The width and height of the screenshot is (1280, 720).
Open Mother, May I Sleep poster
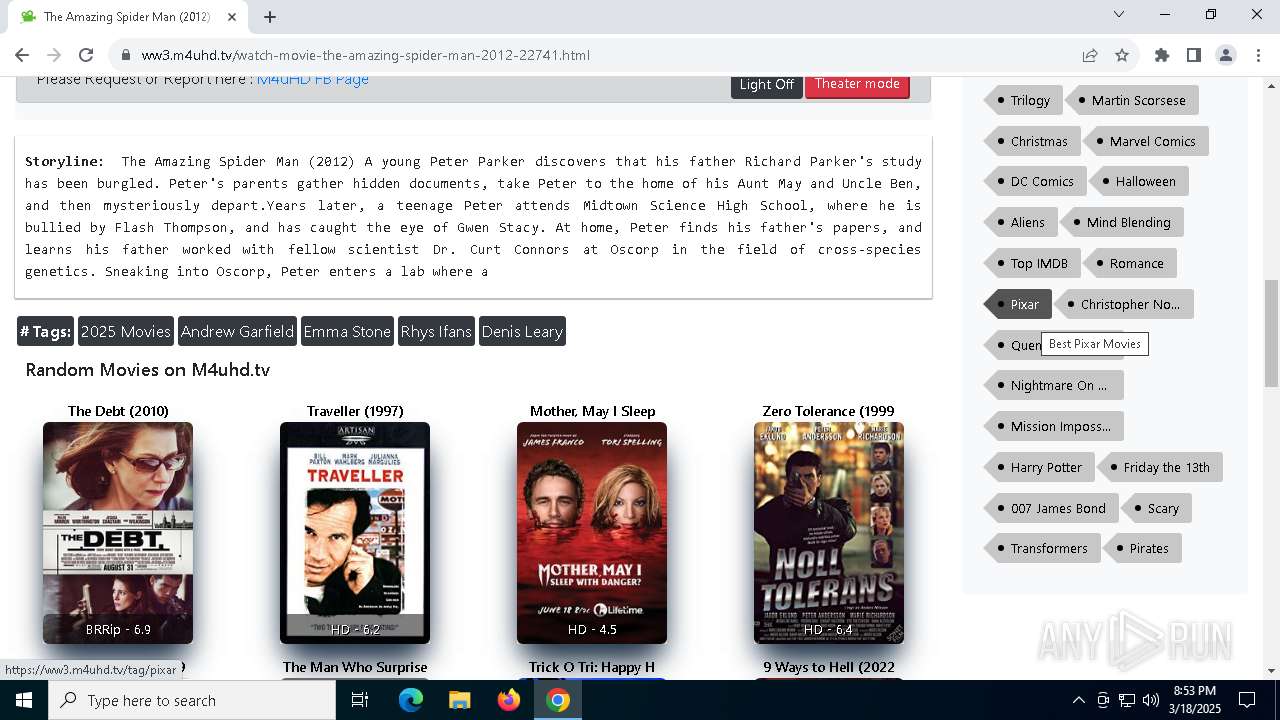coord(592,533)
